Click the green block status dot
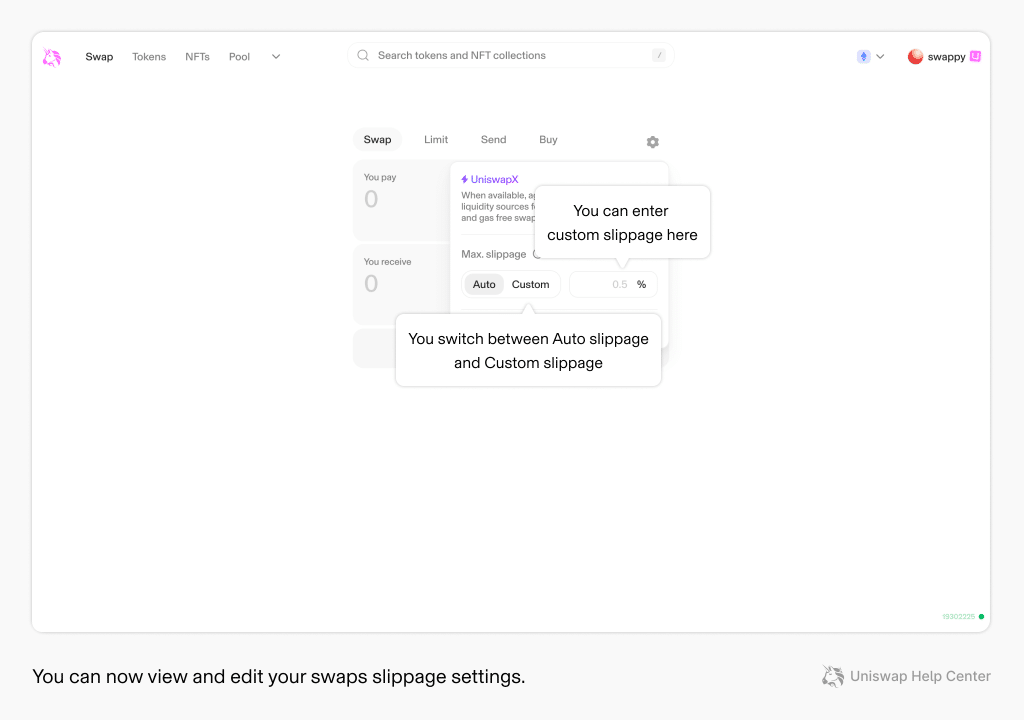 pos(981,616)
